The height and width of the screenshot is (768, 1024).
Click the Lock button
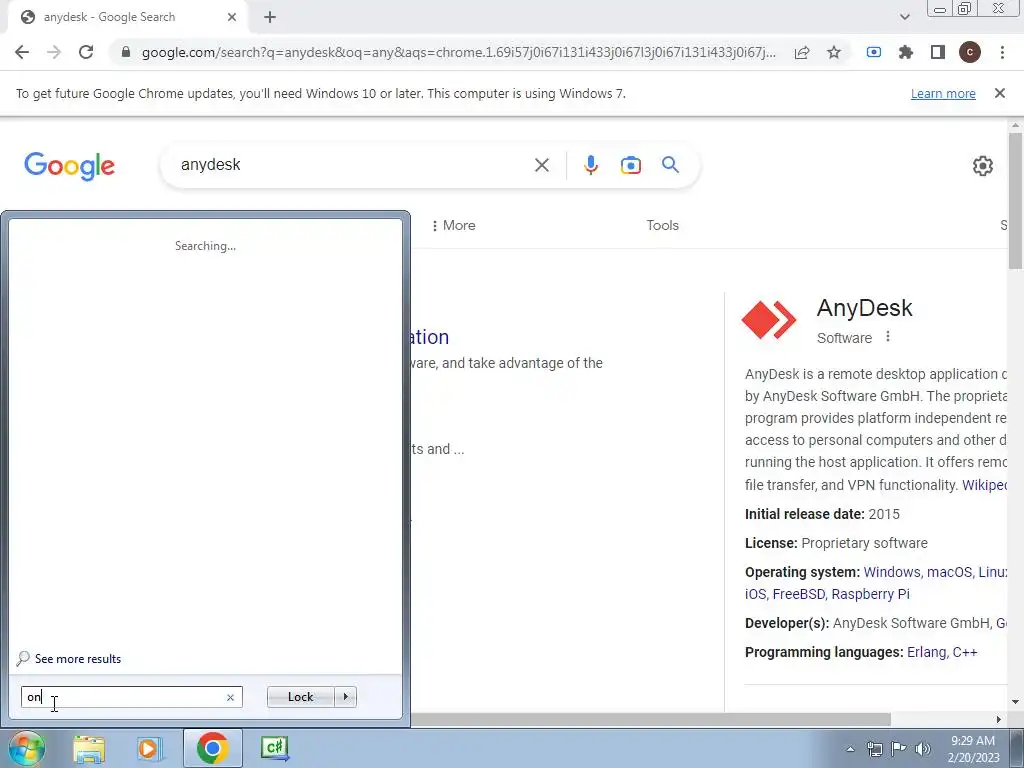(x=300, y=697)
